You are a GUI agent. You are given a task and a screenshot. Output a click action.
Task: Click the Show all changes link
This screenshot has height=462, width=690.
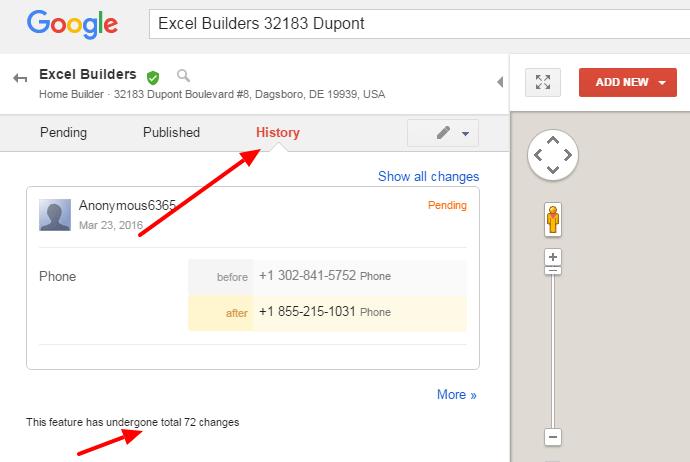[428, 176]
